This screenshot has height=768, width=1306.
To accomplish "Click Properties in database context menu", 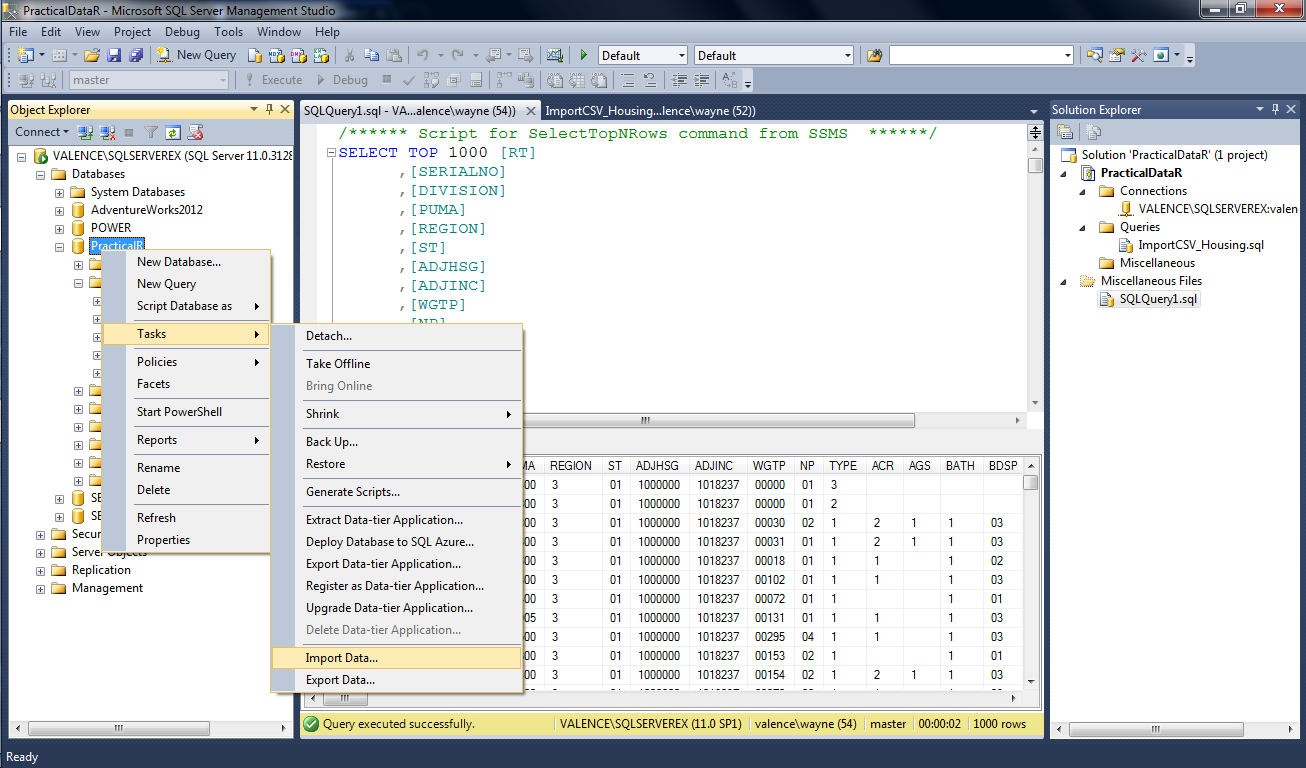I will point(186,540).
